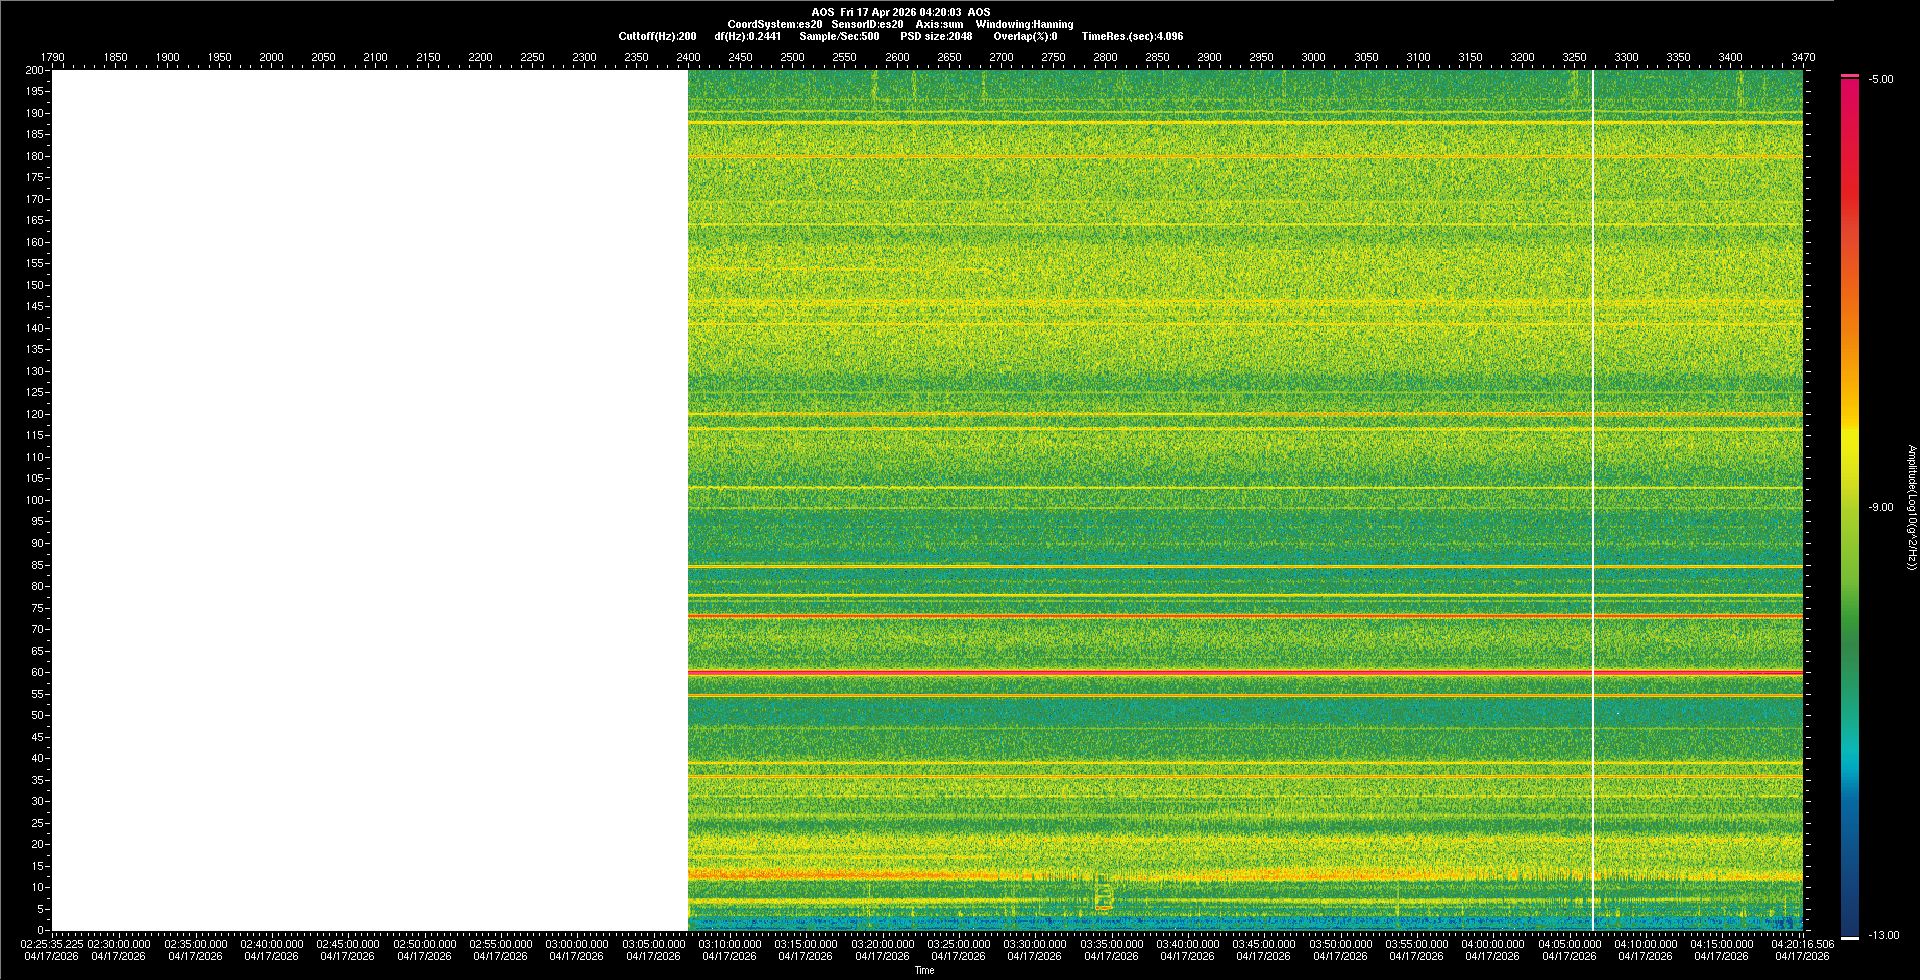Click the 04:00:00.000 time label
This screenshot has height=980, width=1920.
click(x=1492, y=944)
